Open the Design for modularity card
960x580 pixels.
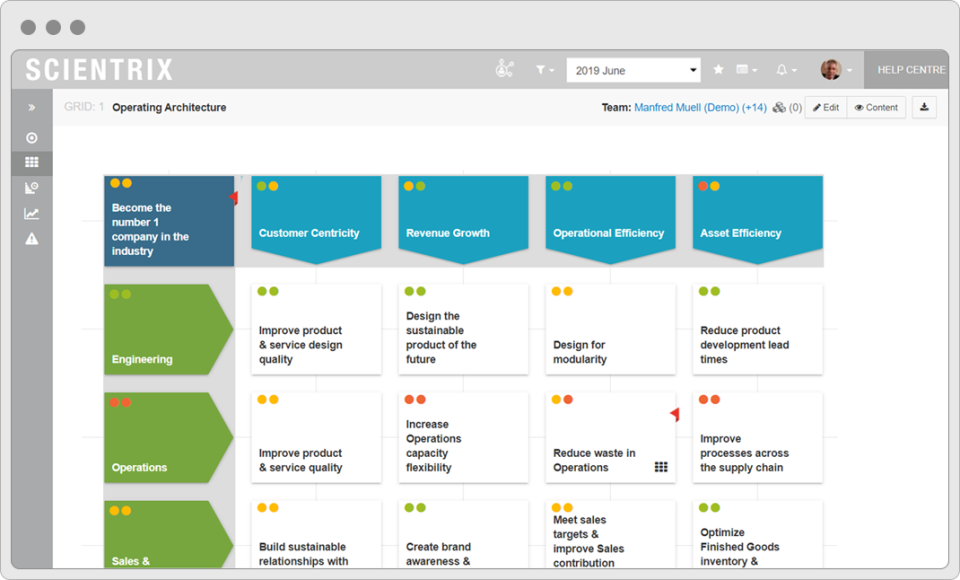610,330
